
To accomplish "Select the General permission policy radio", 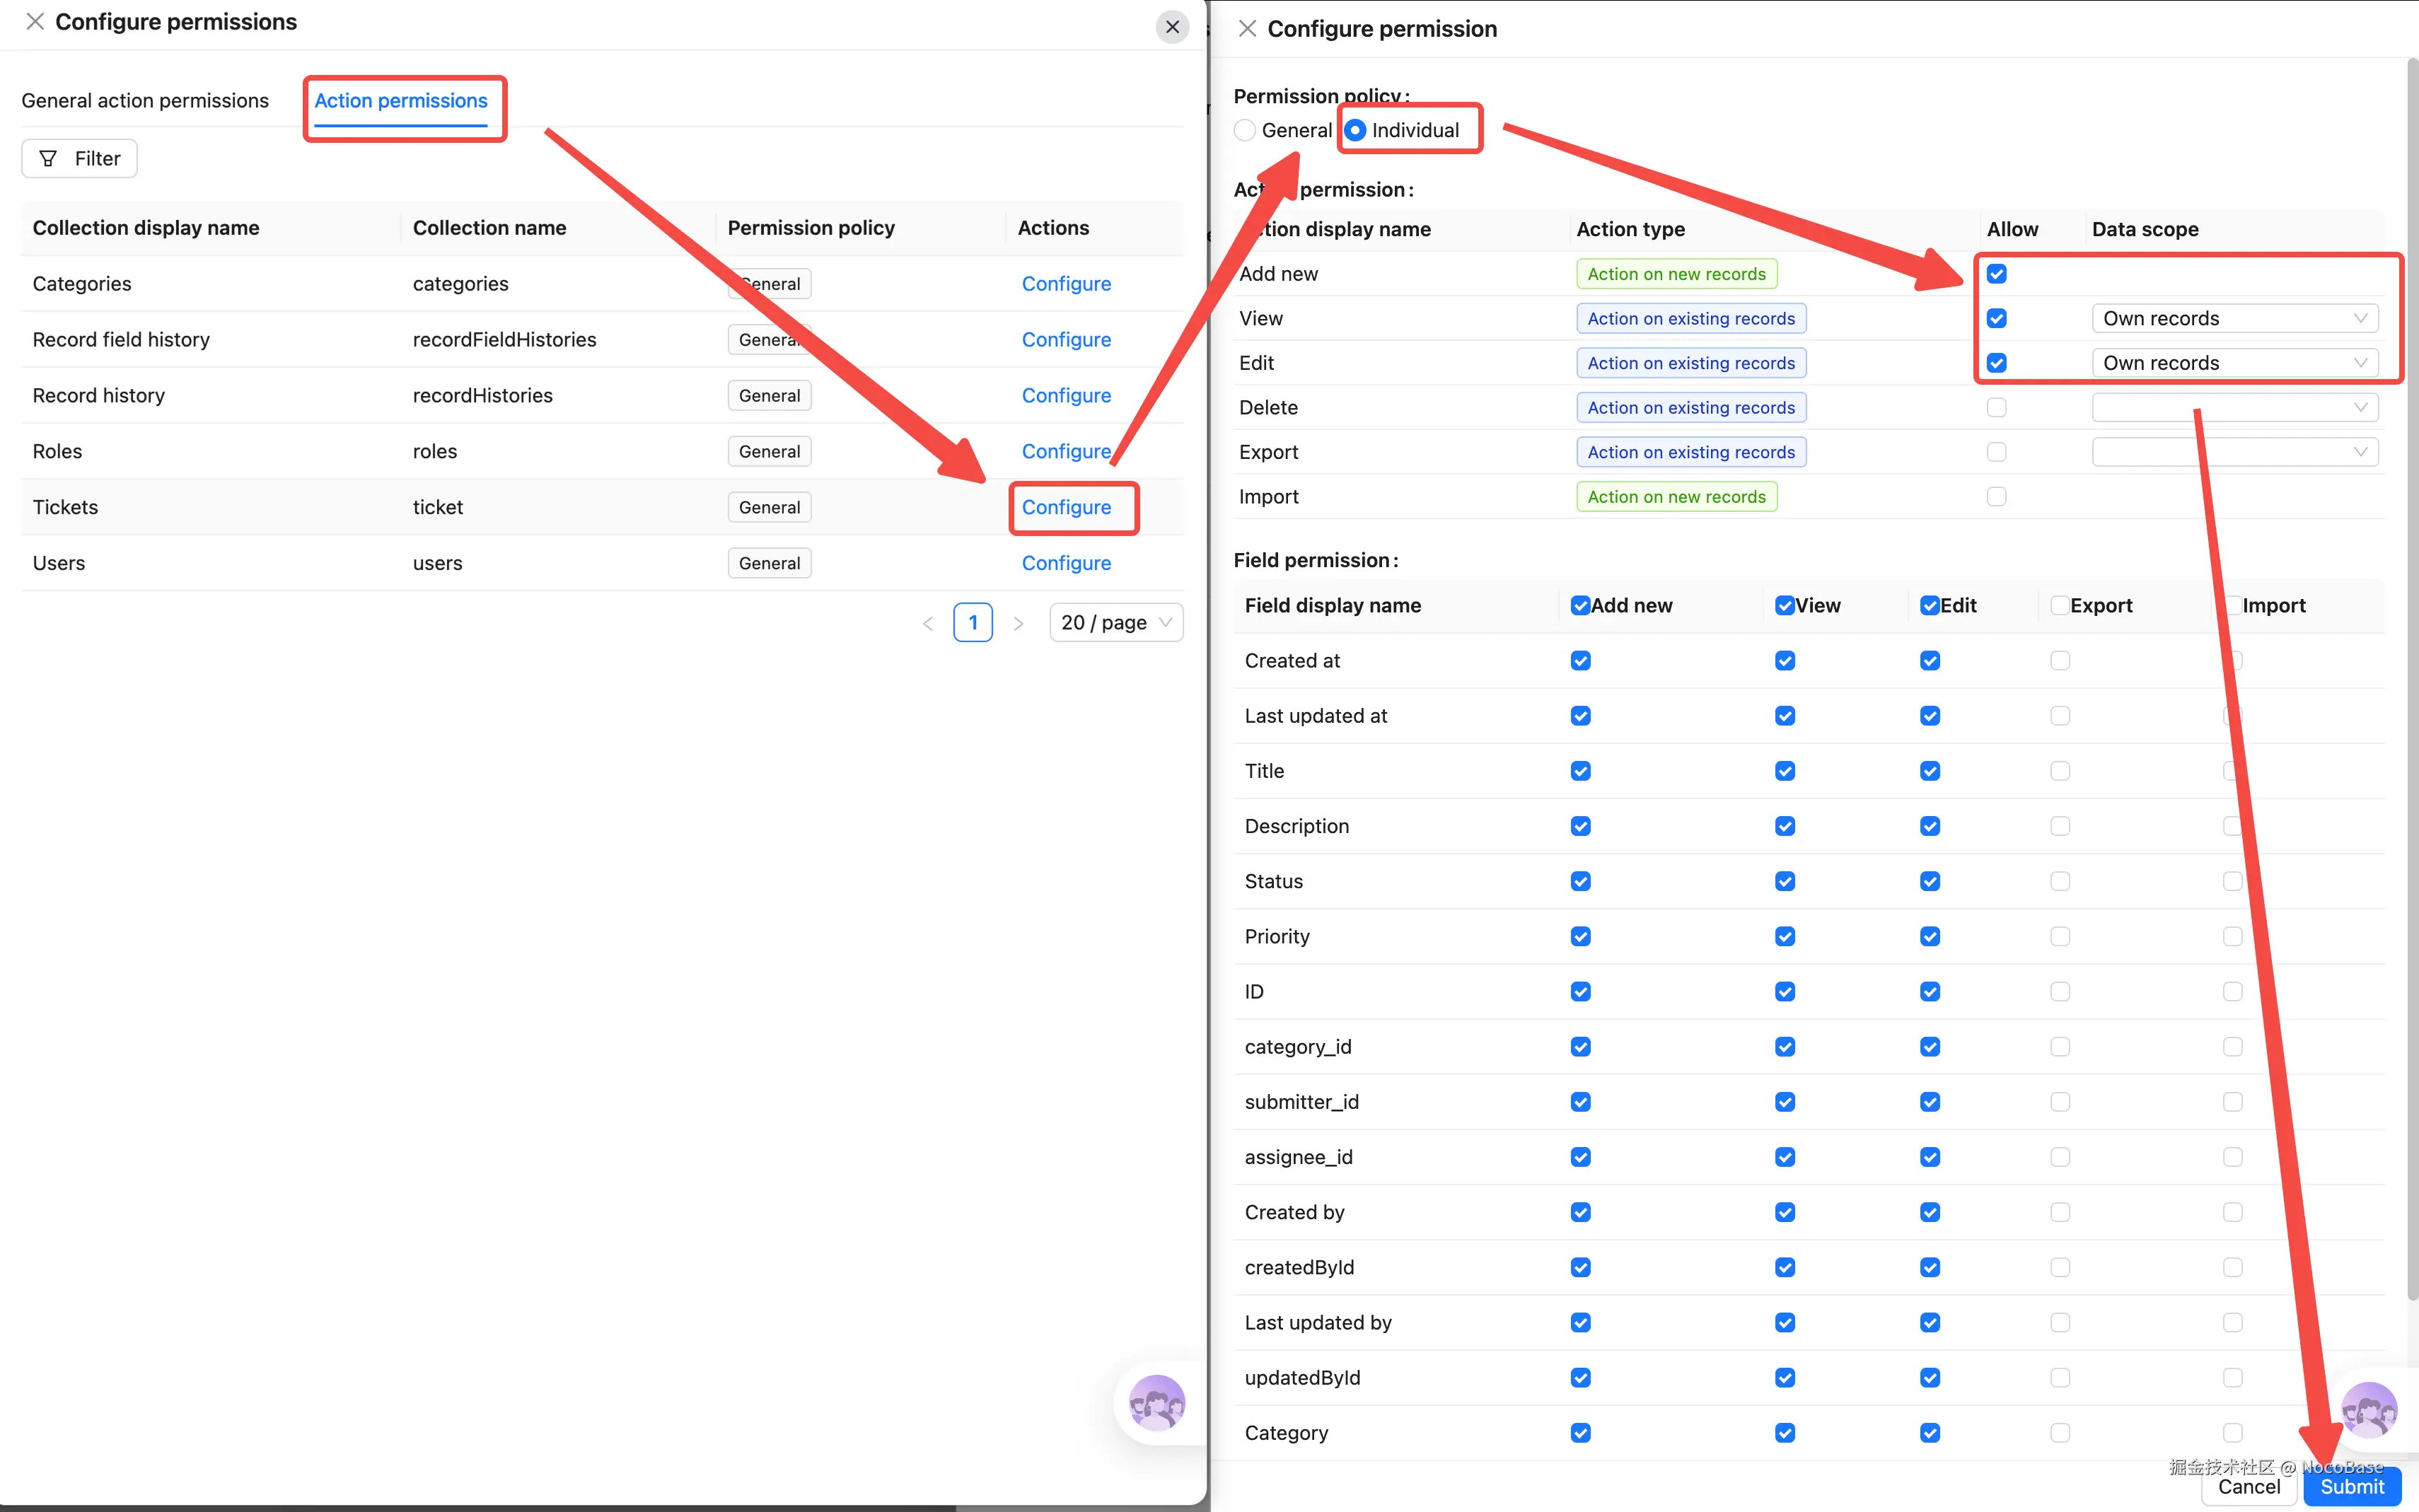I will click(1245, 130).
